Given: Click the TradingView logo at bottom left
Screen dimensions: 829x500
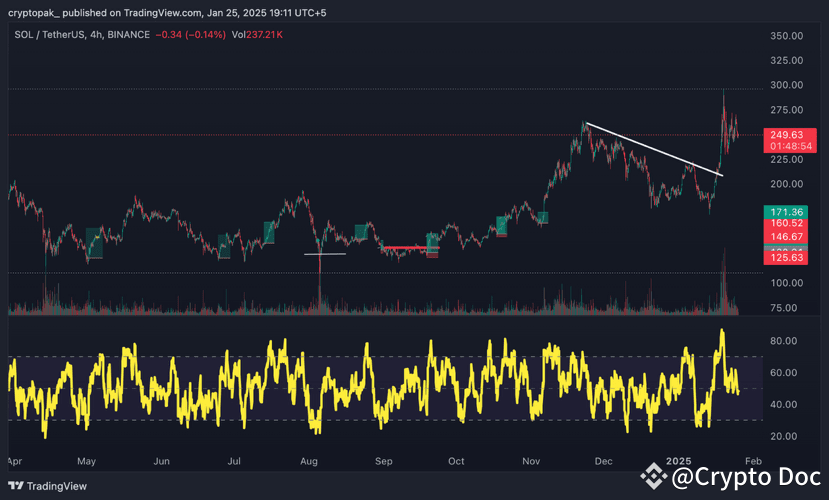Looking at the screenshot, I should (47, 486).
